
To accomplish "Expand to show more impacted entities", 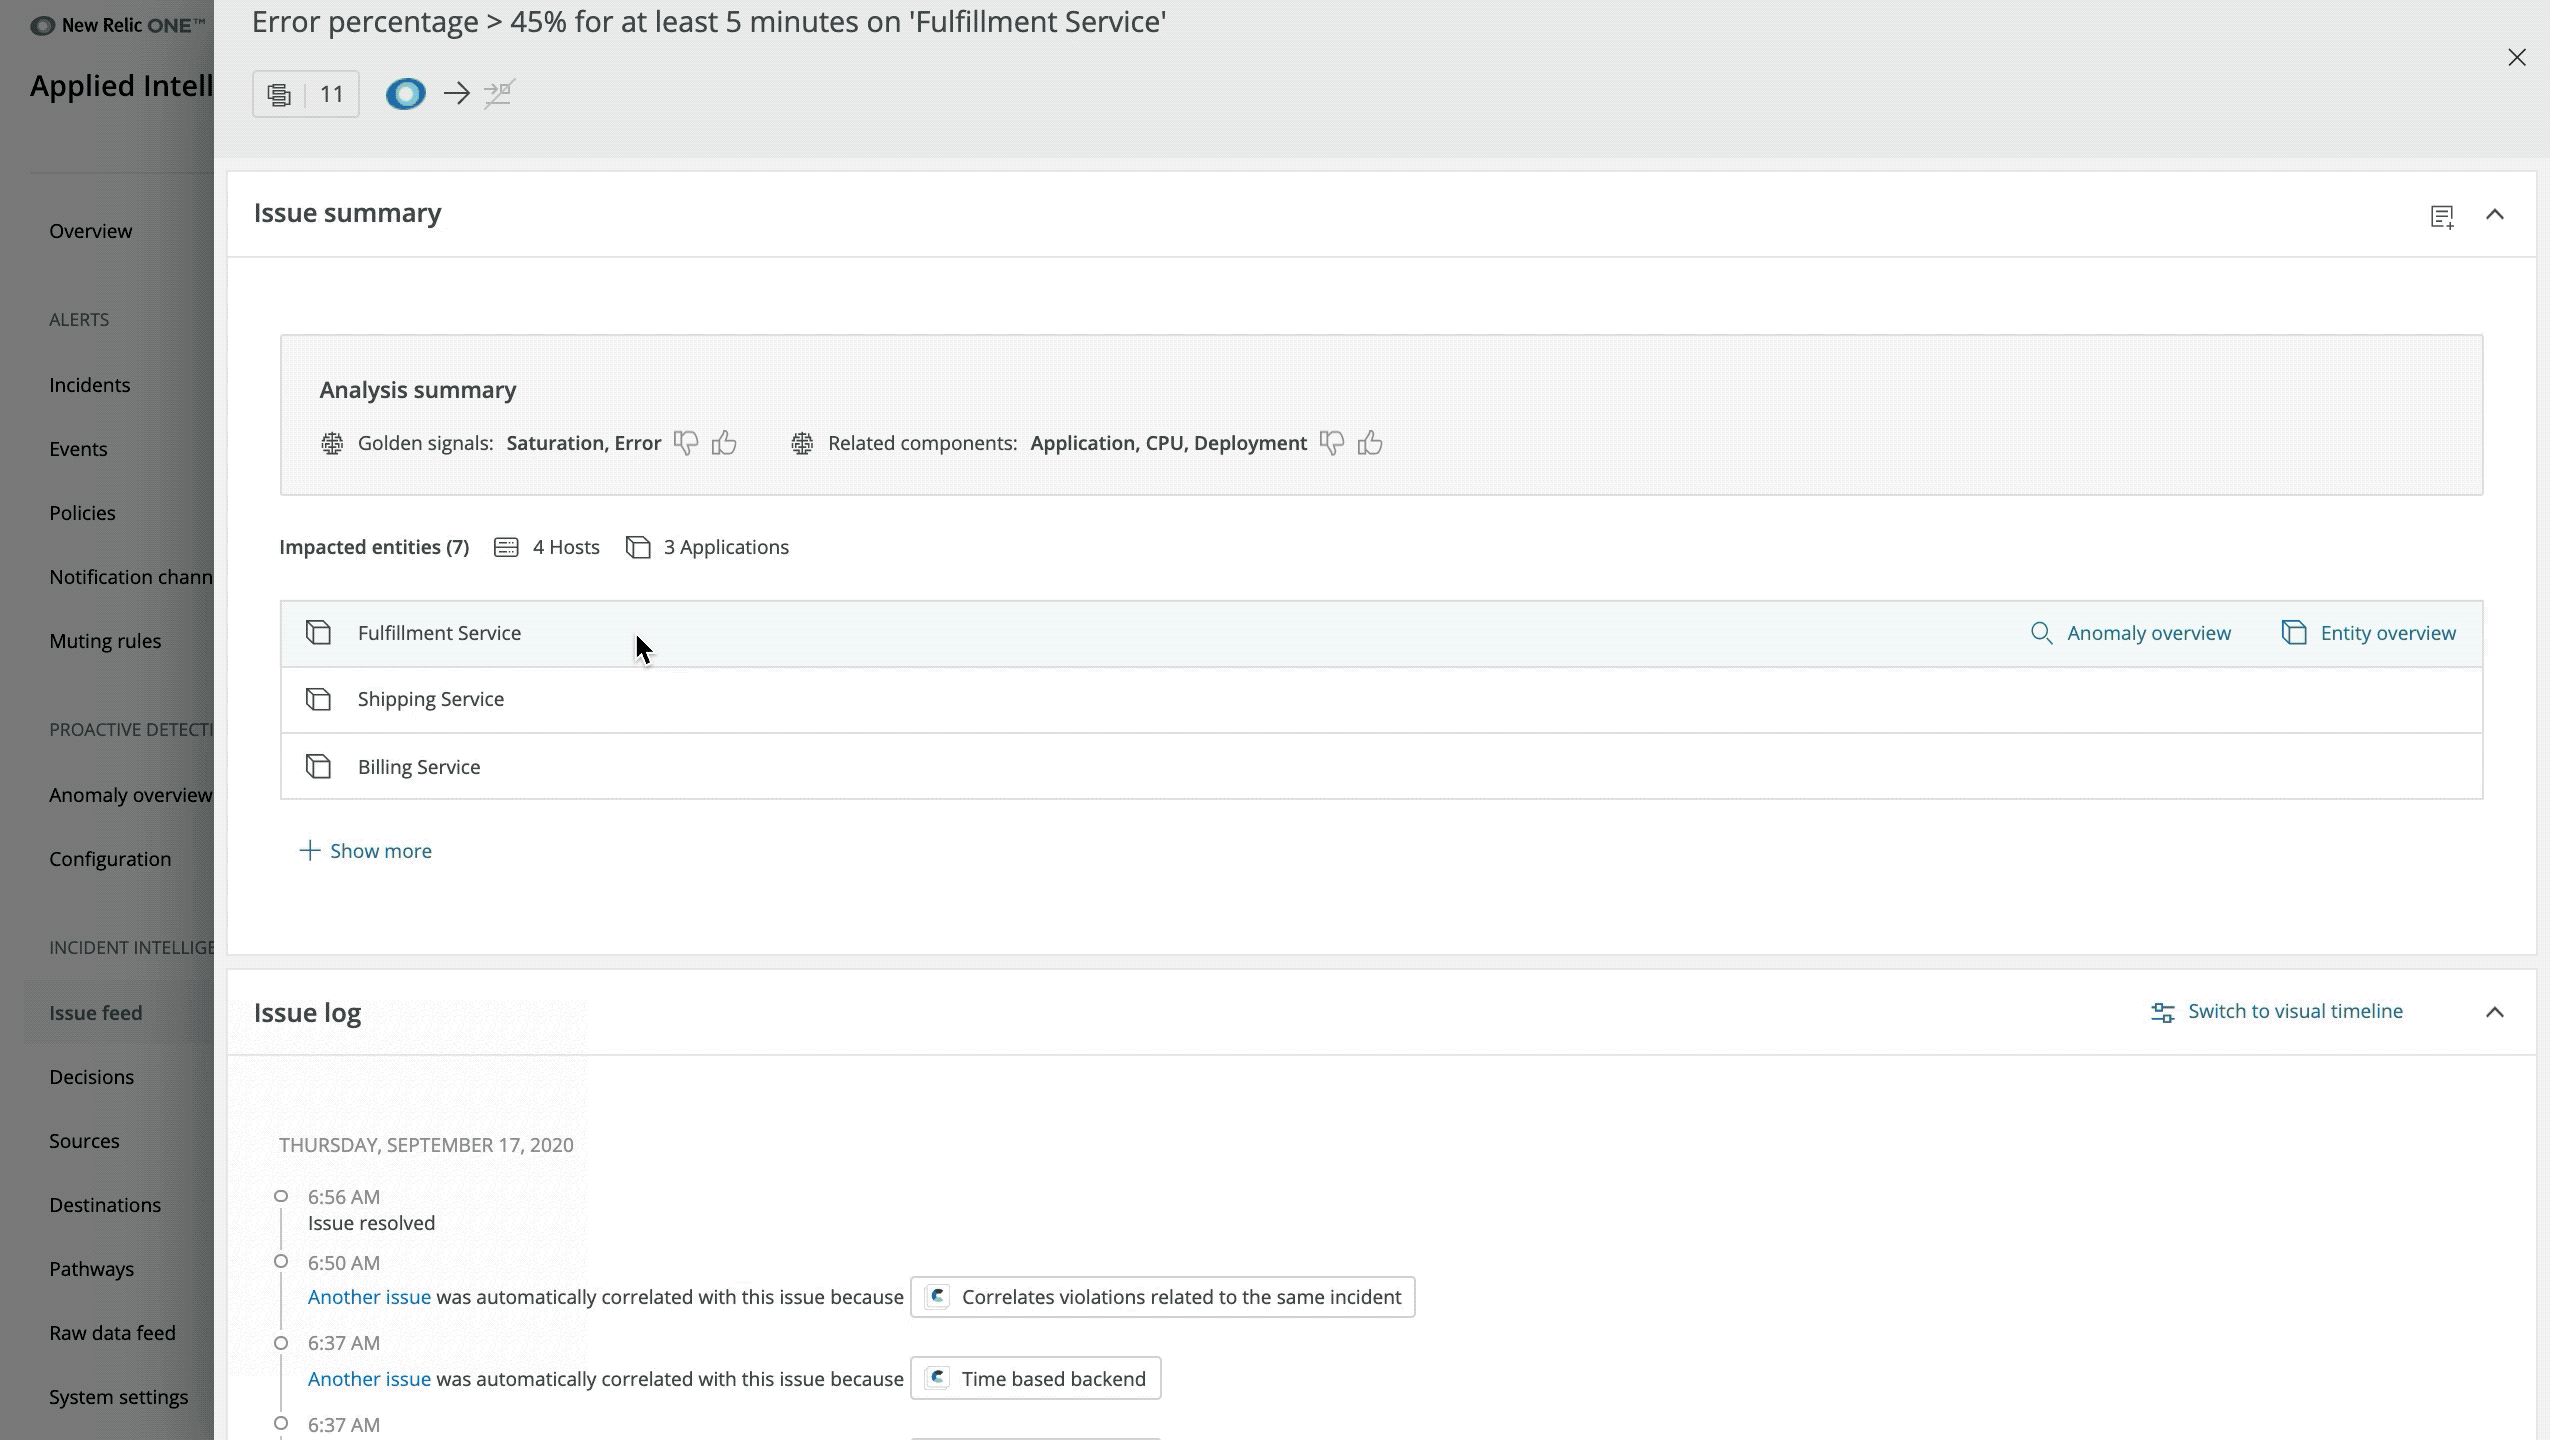I will coord(364,849).
